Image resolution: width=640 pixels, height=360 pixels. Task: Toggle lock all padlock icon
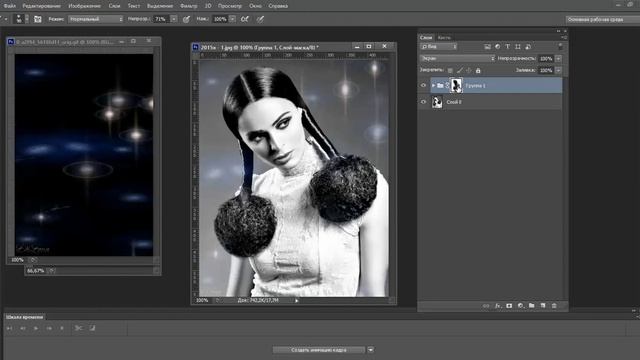click(478, 71)
